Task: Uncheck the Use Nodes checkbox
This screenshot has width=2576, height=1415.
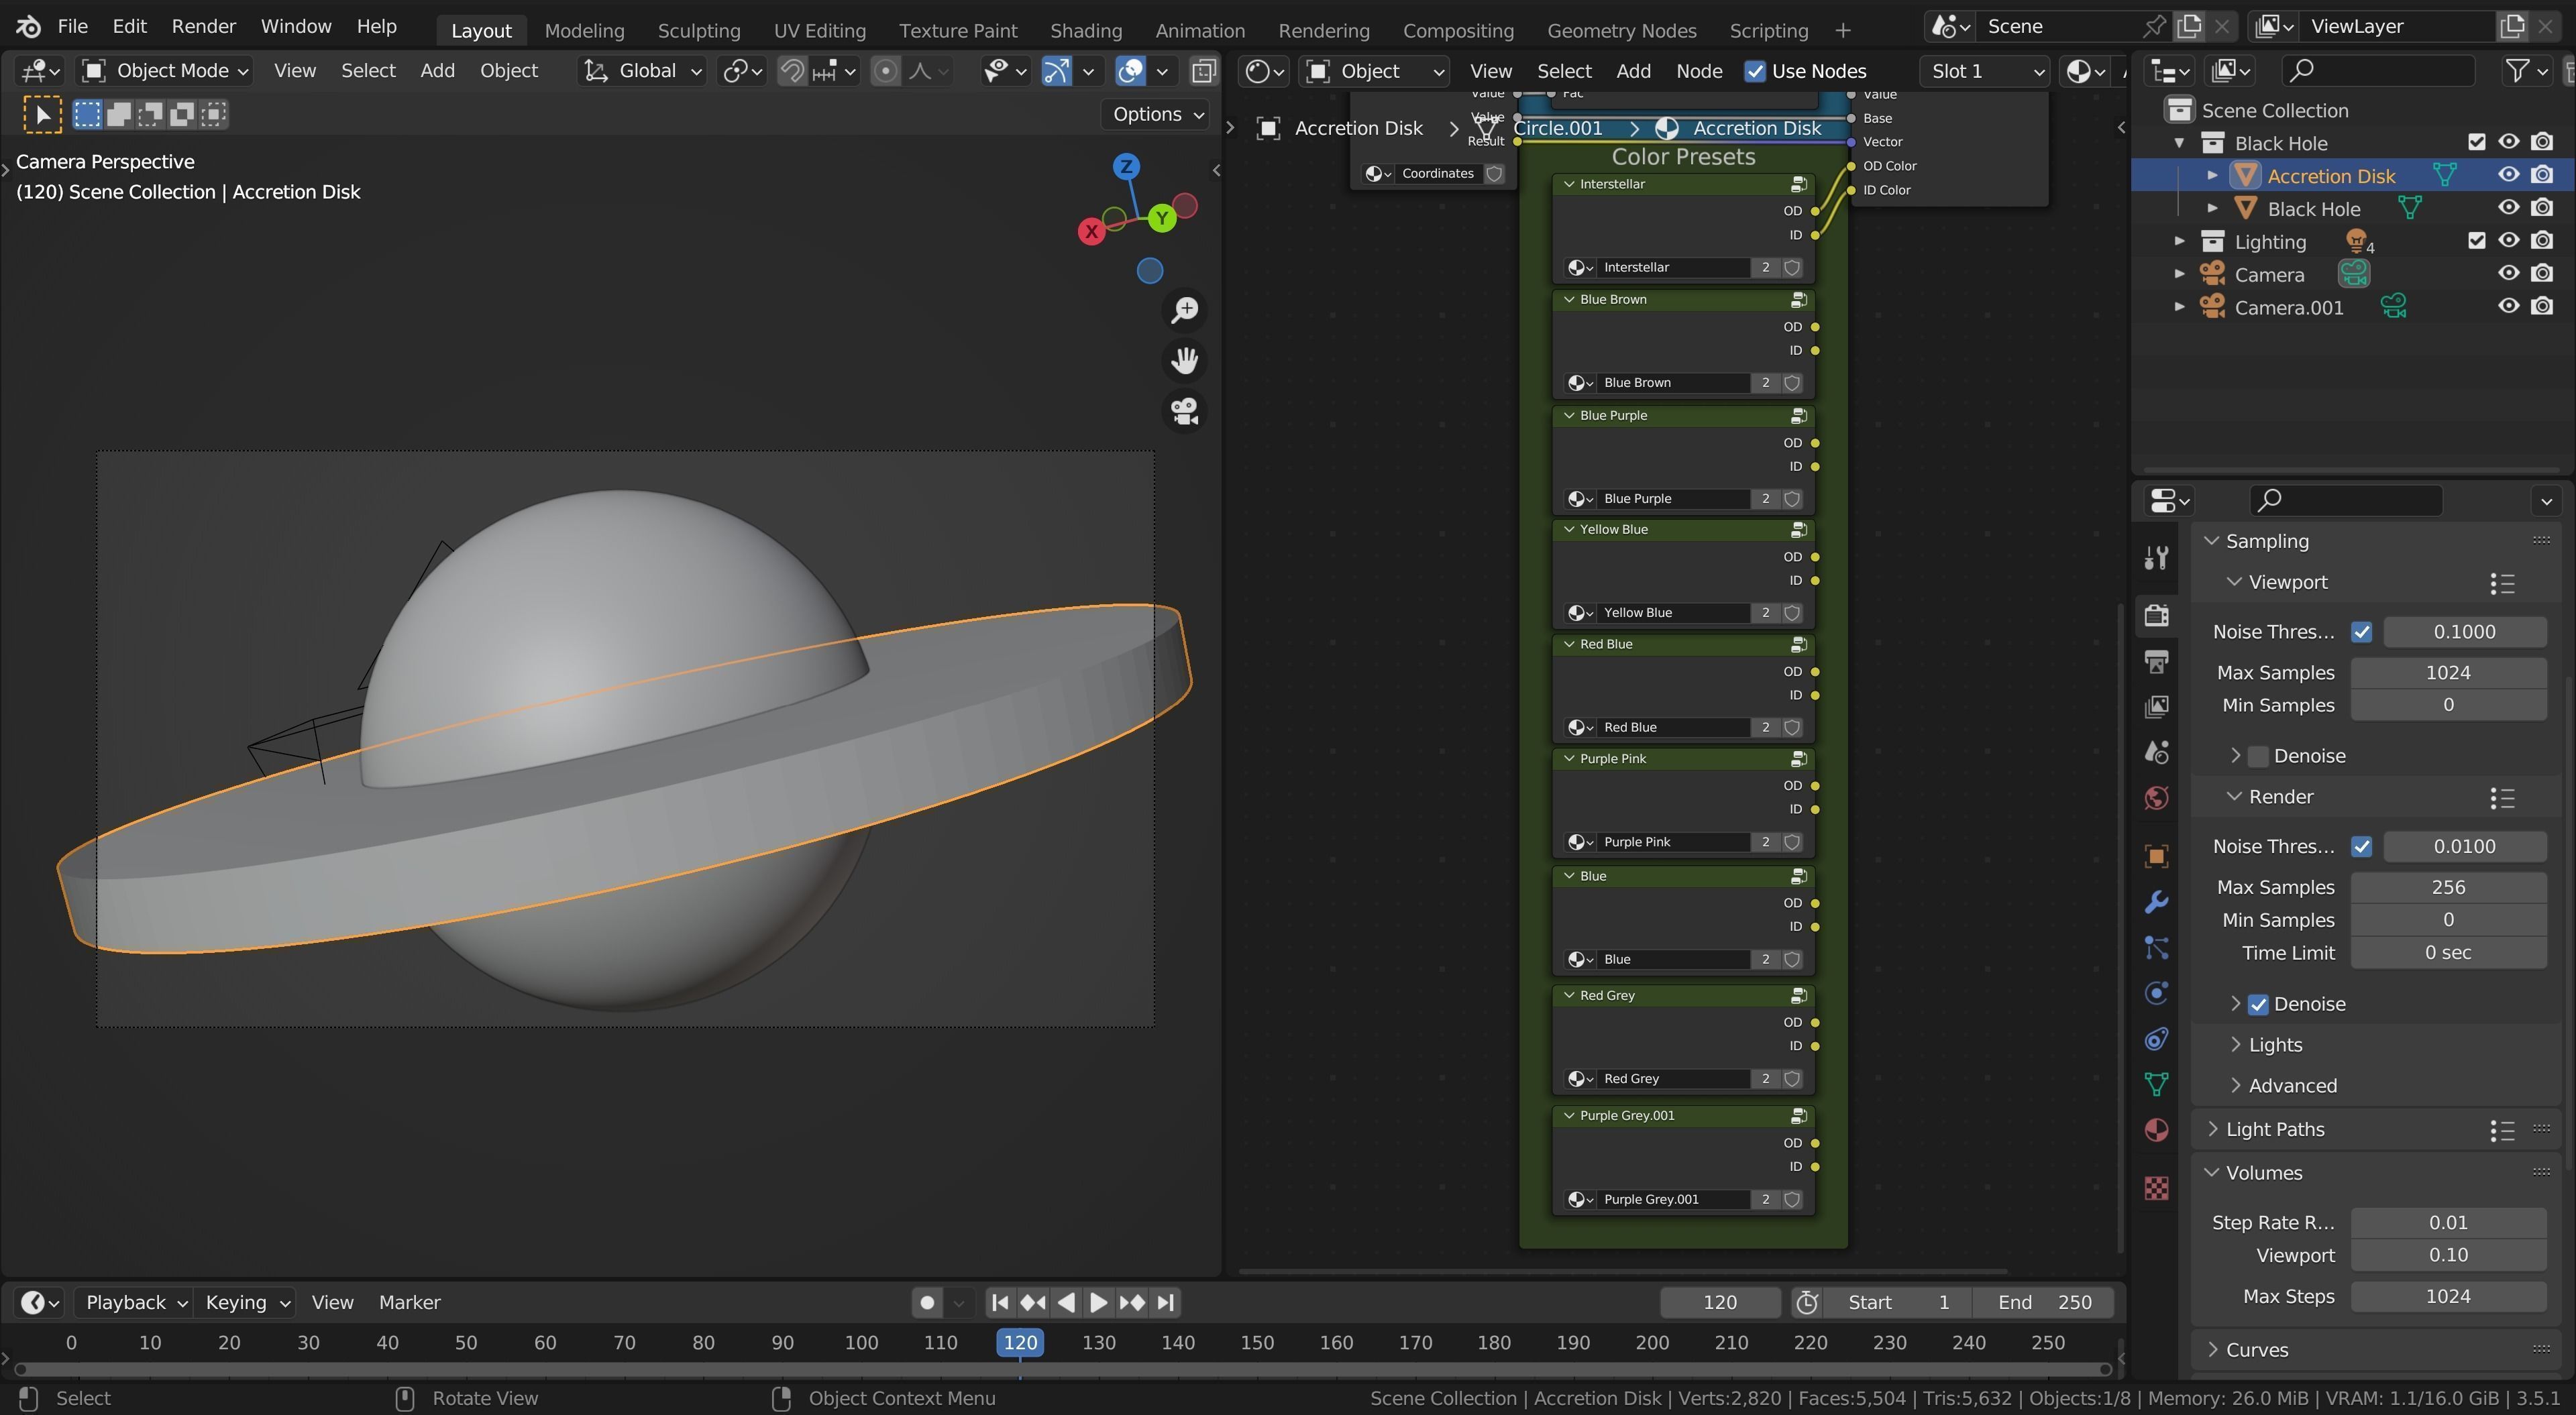Action: (x=1755, y=71)
